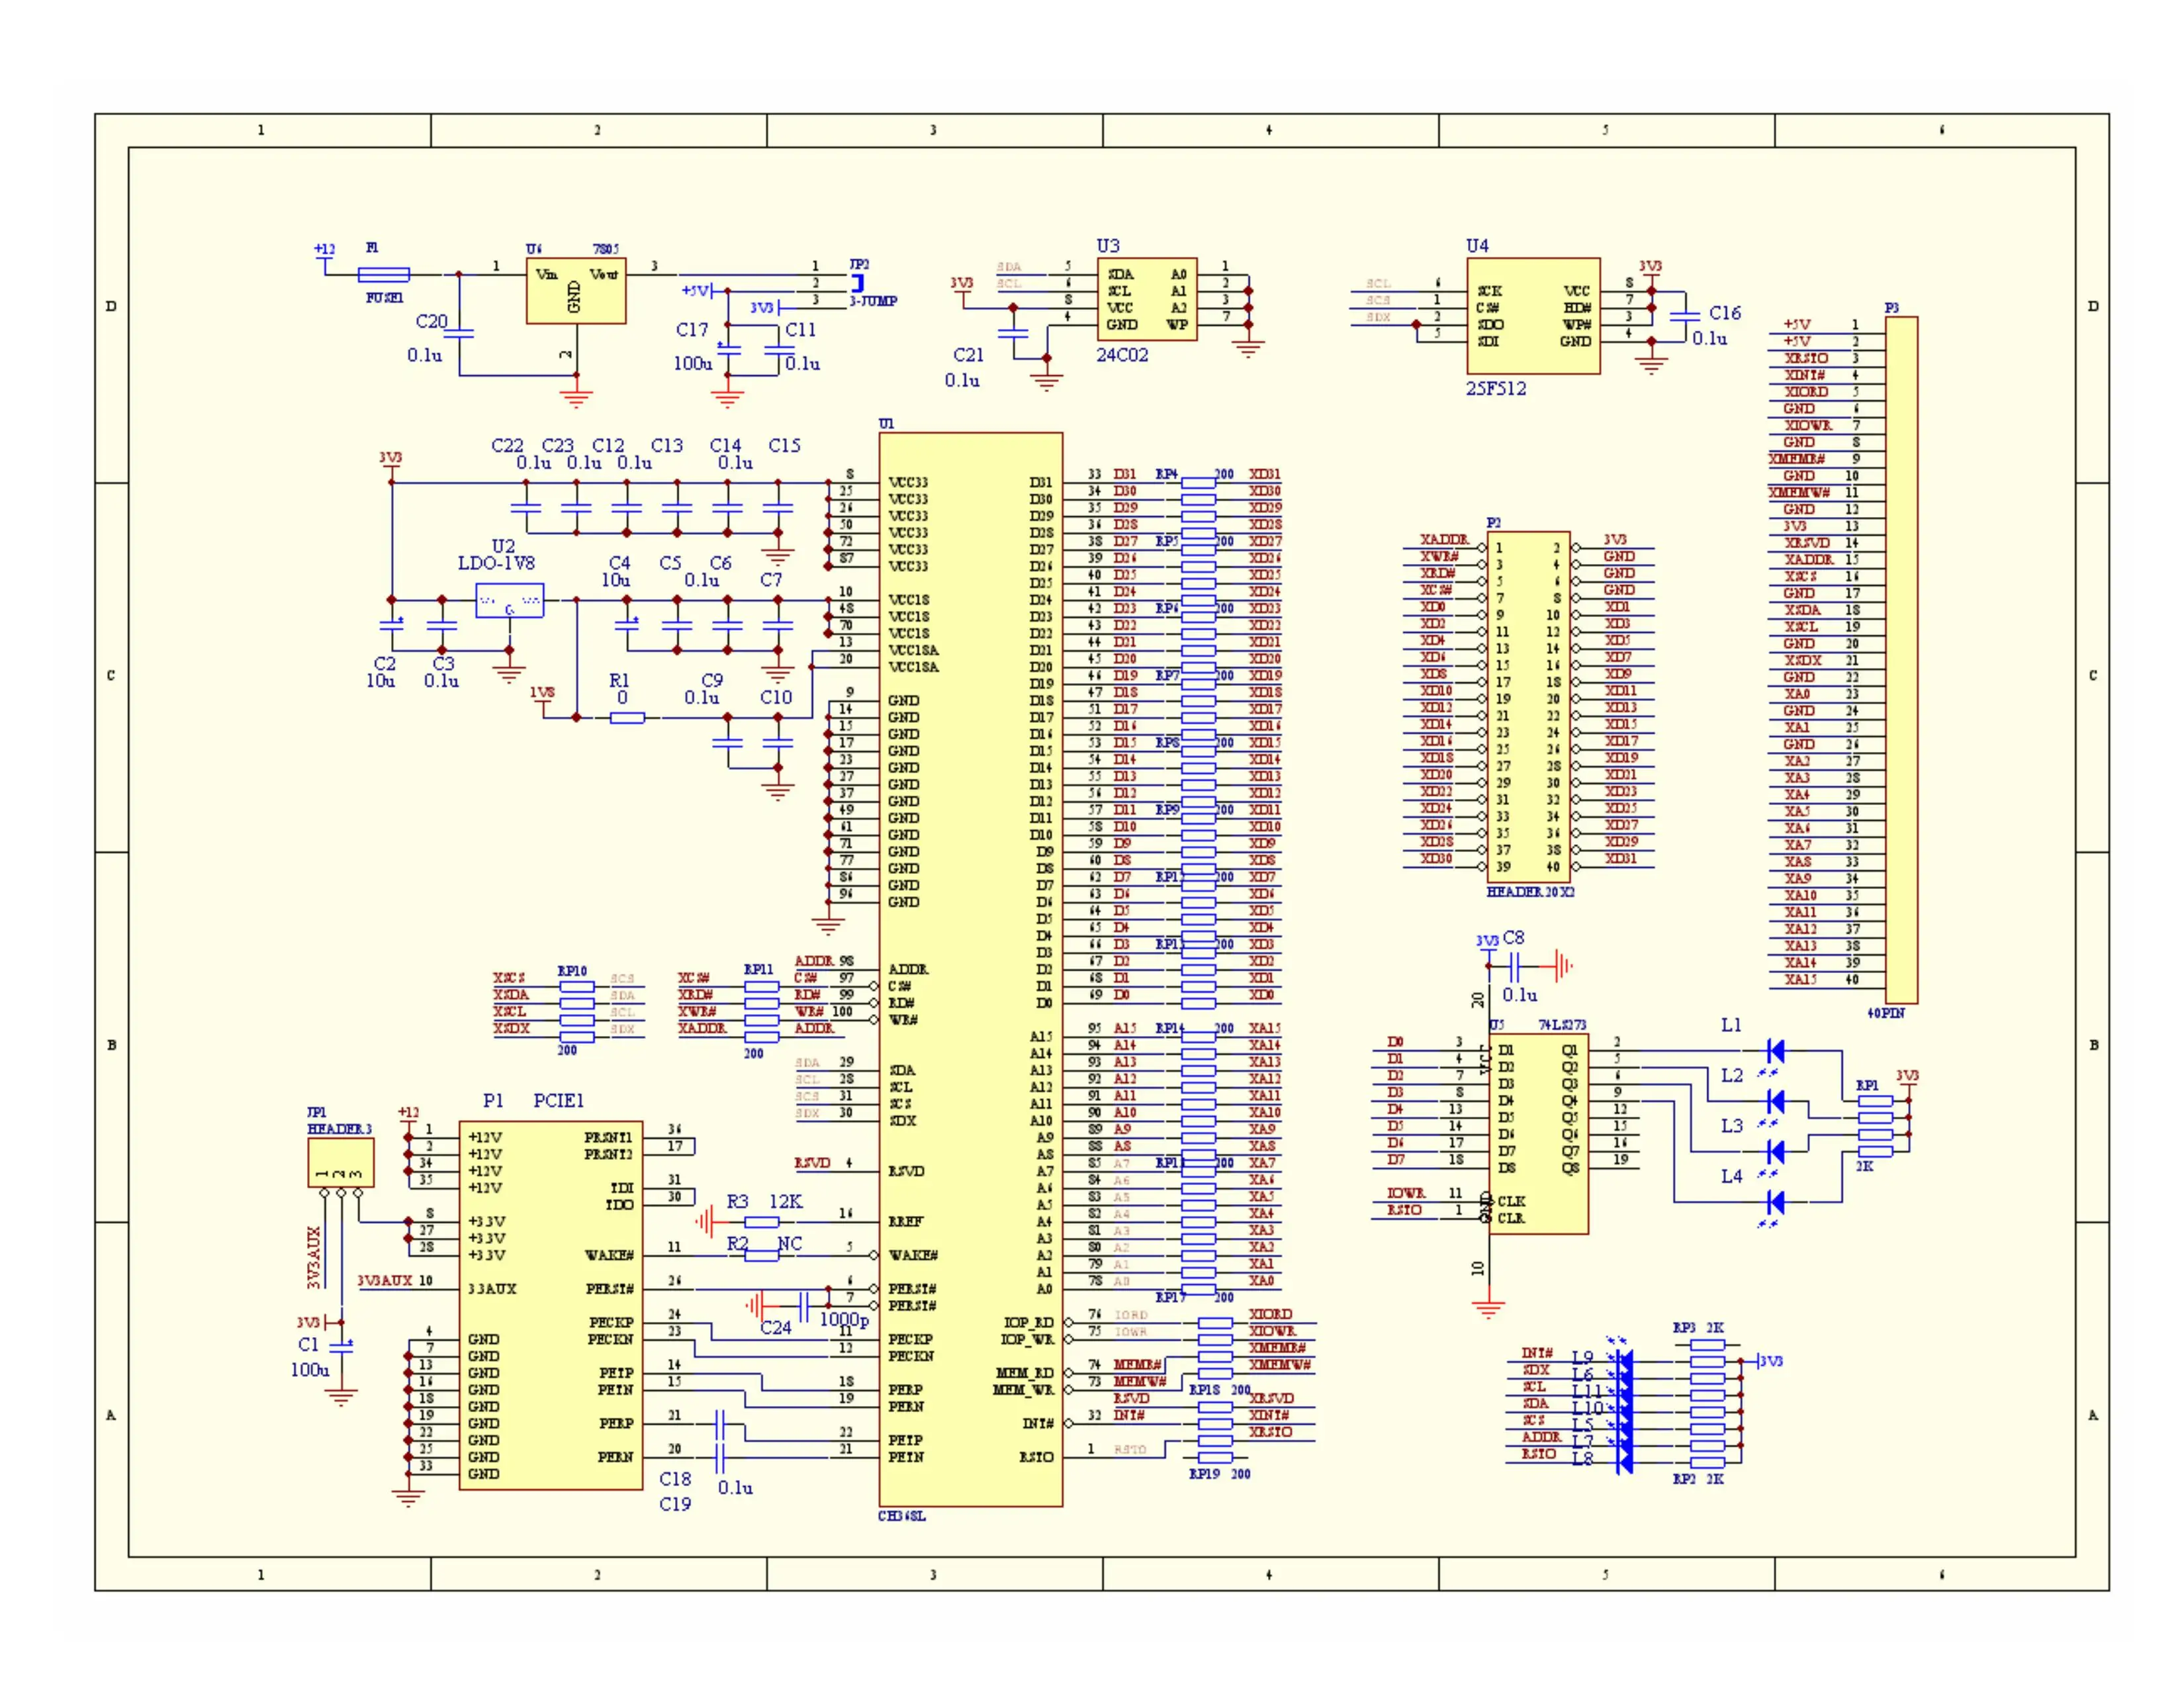Select the HEADER 20X2 connector P2 body

(1529, 707)
